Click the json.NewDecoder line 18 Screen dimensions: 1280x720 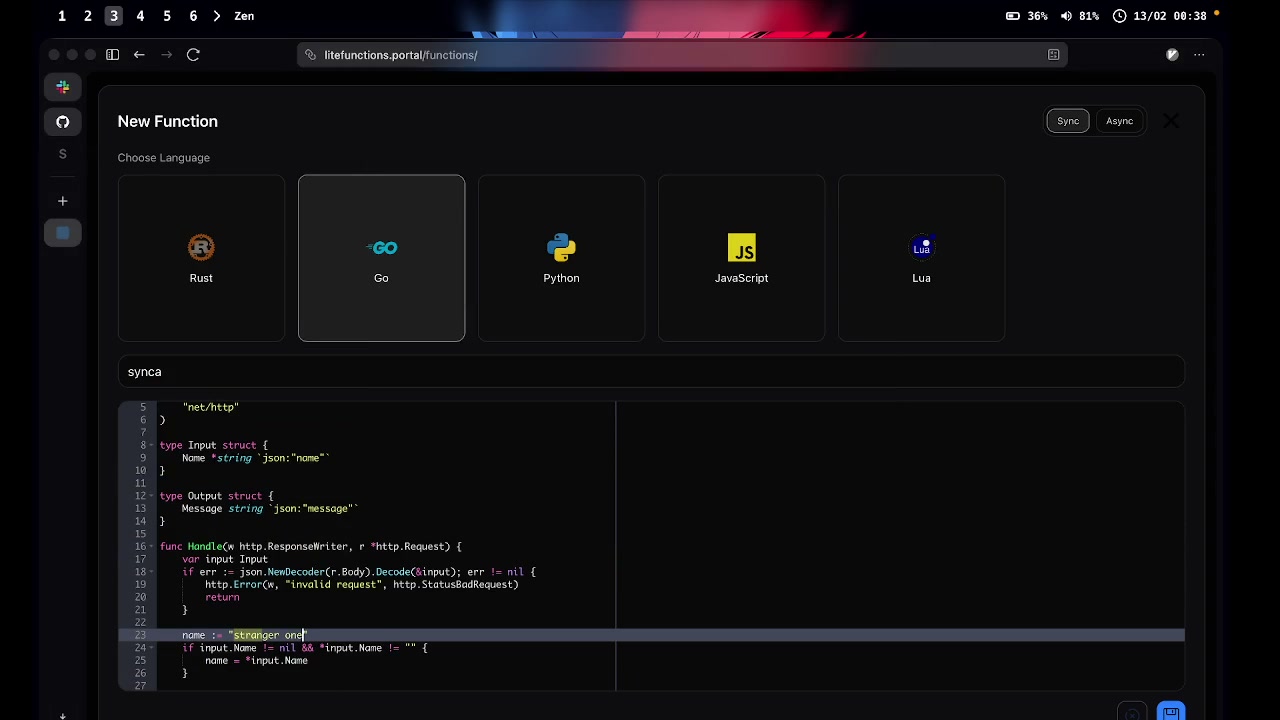coord(358,572)
